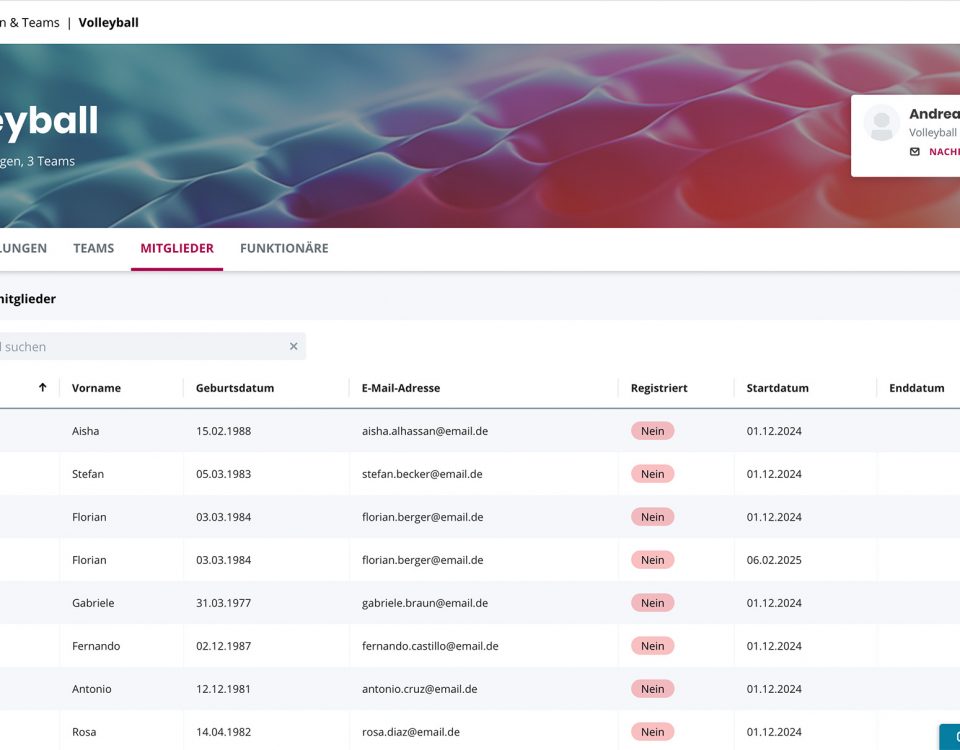This screenshot has height=750, width=960.
Task: Select the Mitglieder tab
Action: pyautogui.click(x=176, y=248)
